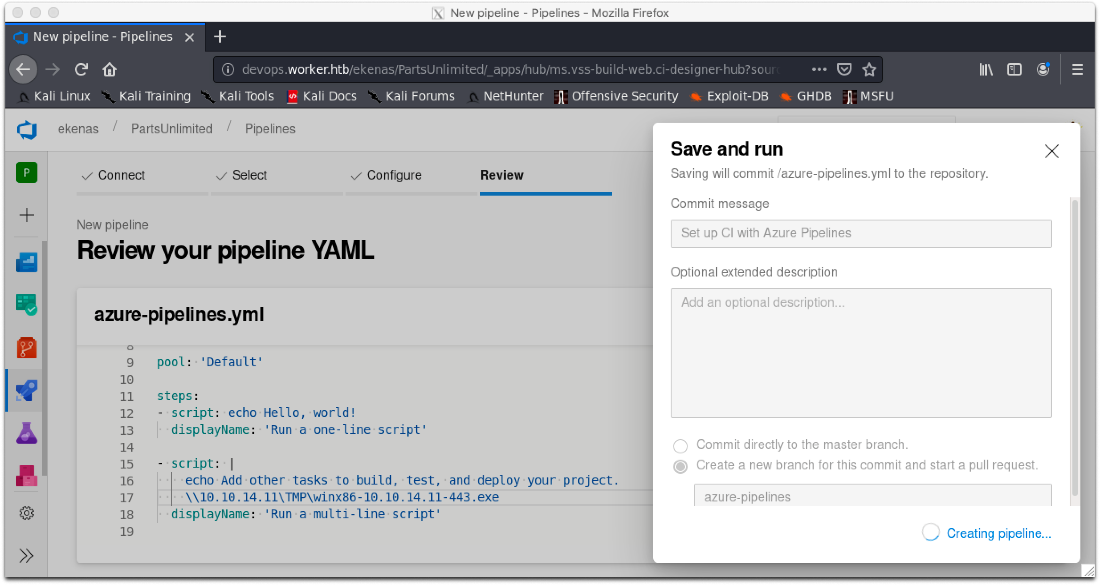This screenshot has height=585, width=1100.
Task: Expand the sidebar with double-chevron icon
Action: pyautogui.click(x=27, y=556)
